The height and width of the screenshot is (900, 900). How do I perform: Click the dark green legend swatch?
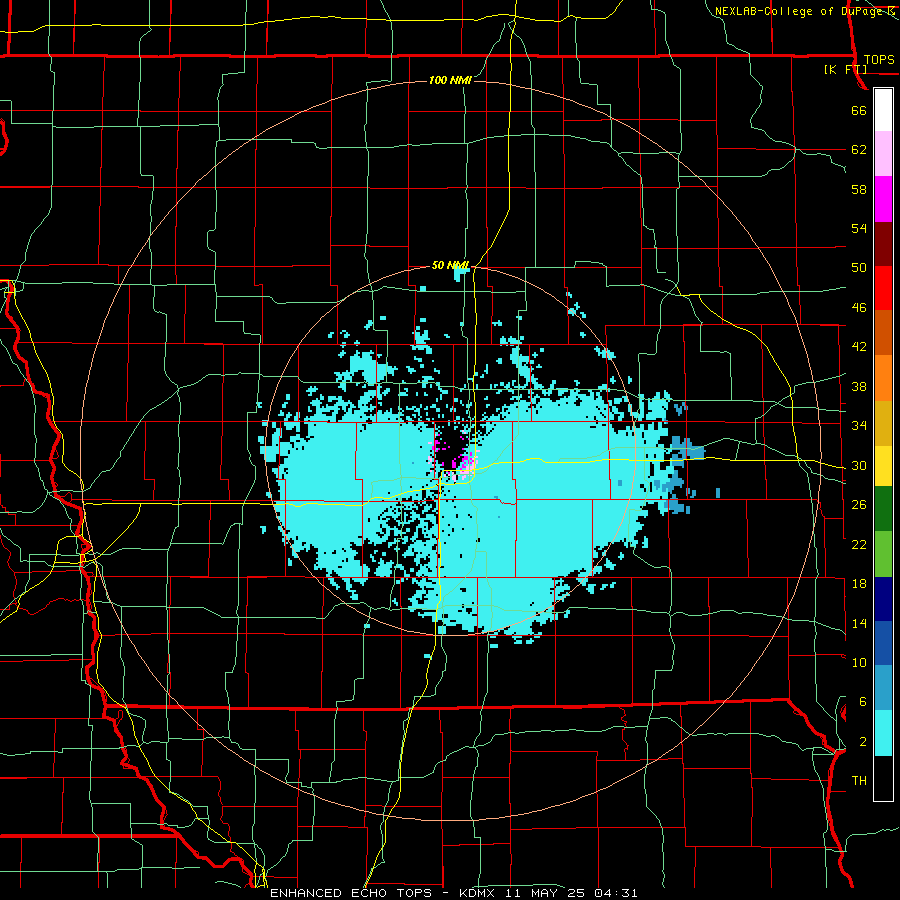coord(883,509)
